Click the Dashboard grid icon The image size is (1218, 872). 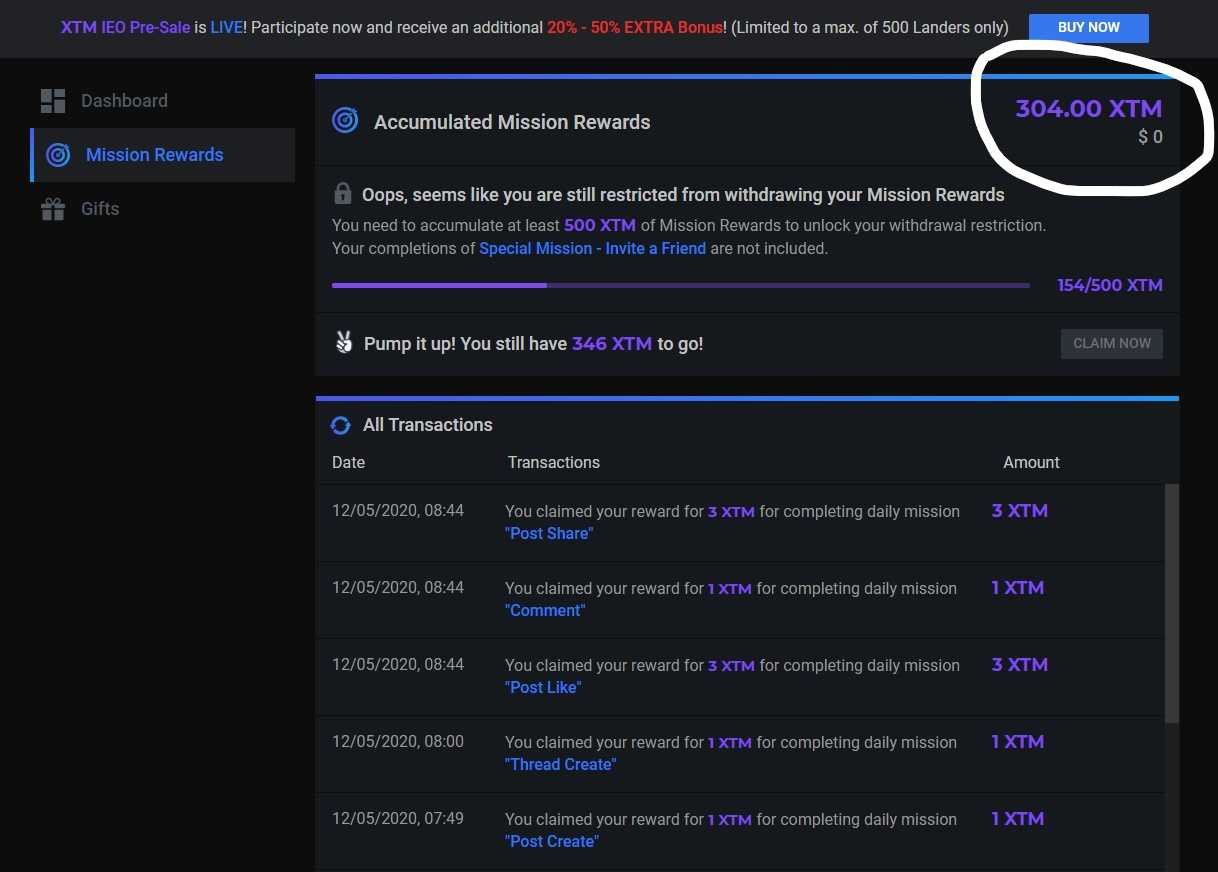click(53, 101)
